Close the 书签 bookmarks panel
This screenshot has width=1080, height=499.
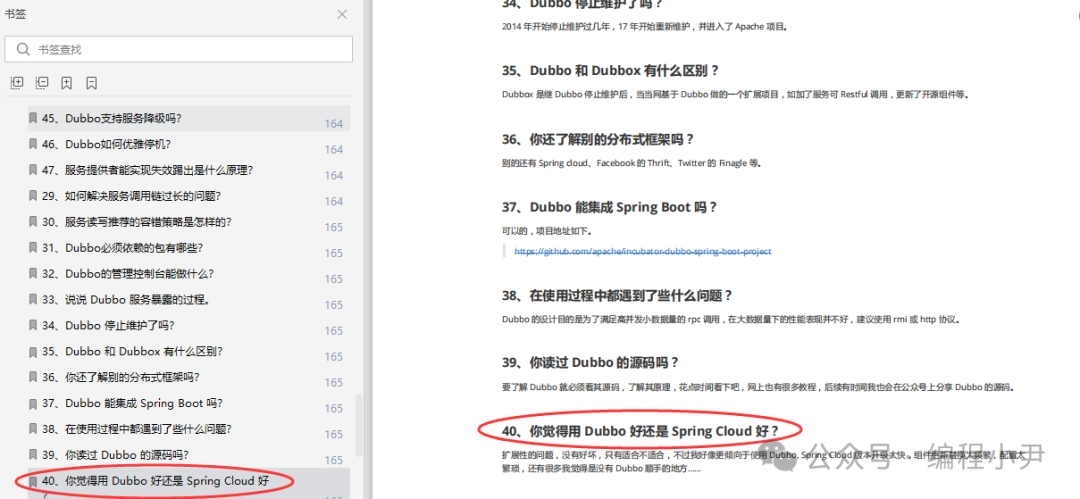point(342,14)
